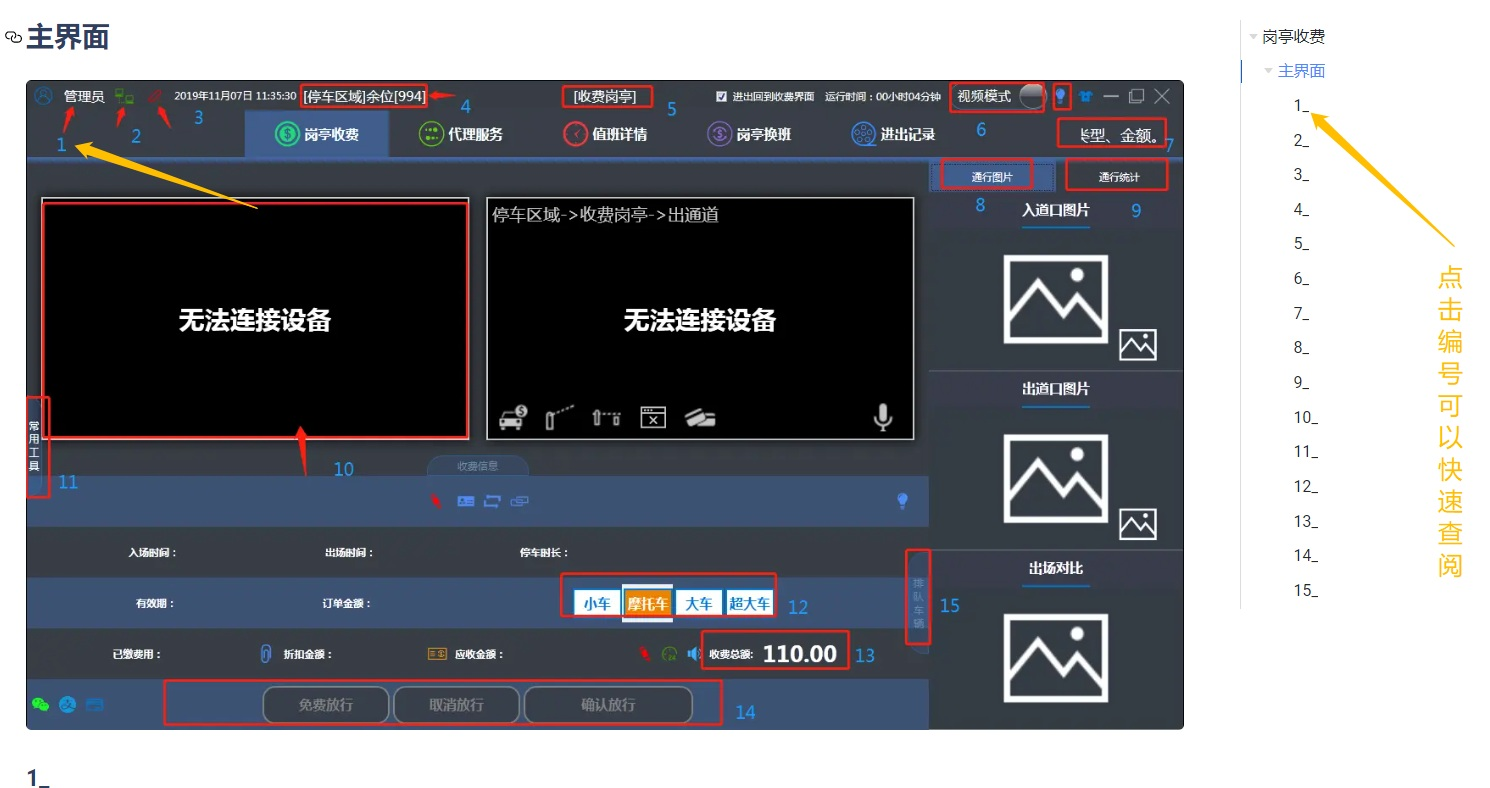Viewport: 1490px width, 788px height.
Task: Click the red link status icon
Action: coord(155,96)
